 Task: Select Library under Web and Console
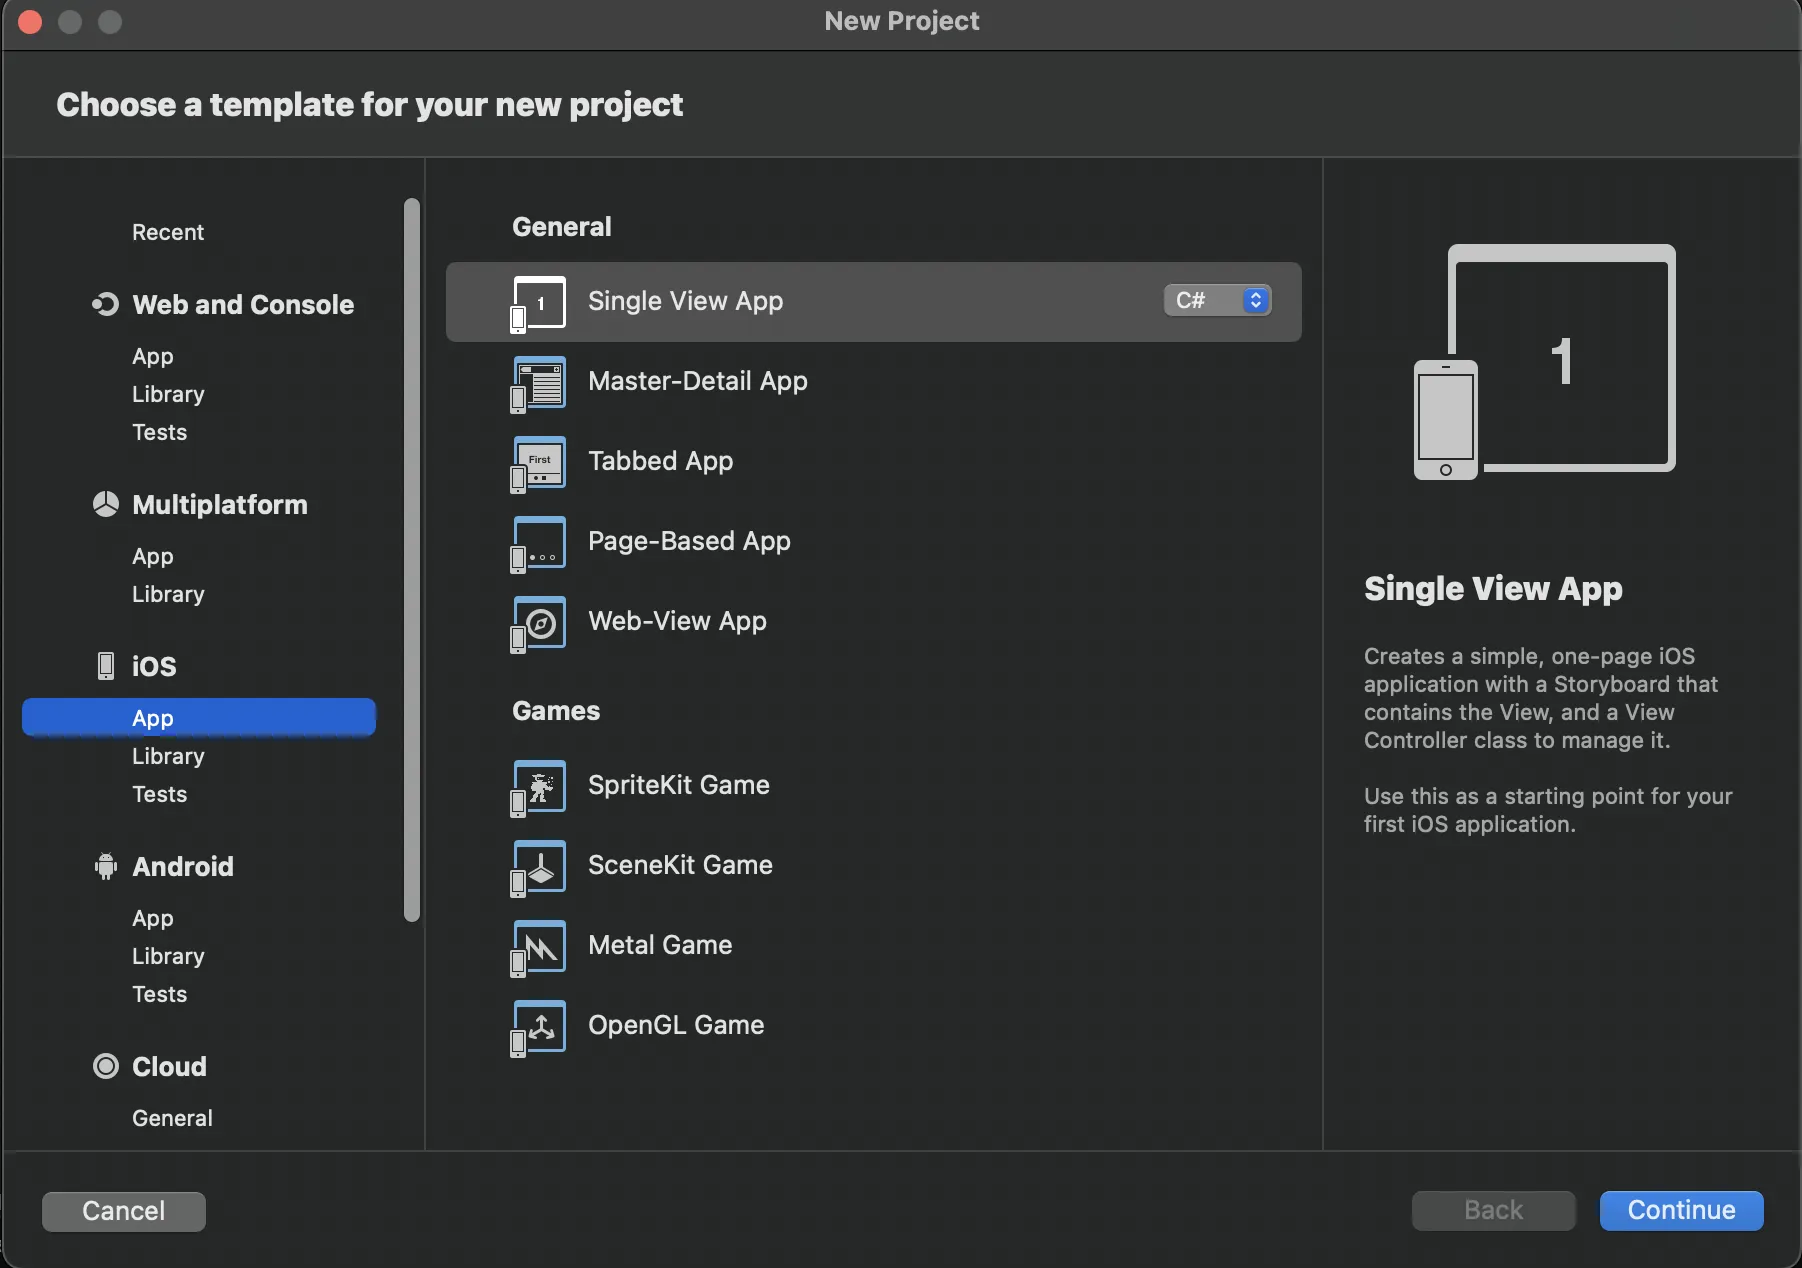click(x=168, y=394)
